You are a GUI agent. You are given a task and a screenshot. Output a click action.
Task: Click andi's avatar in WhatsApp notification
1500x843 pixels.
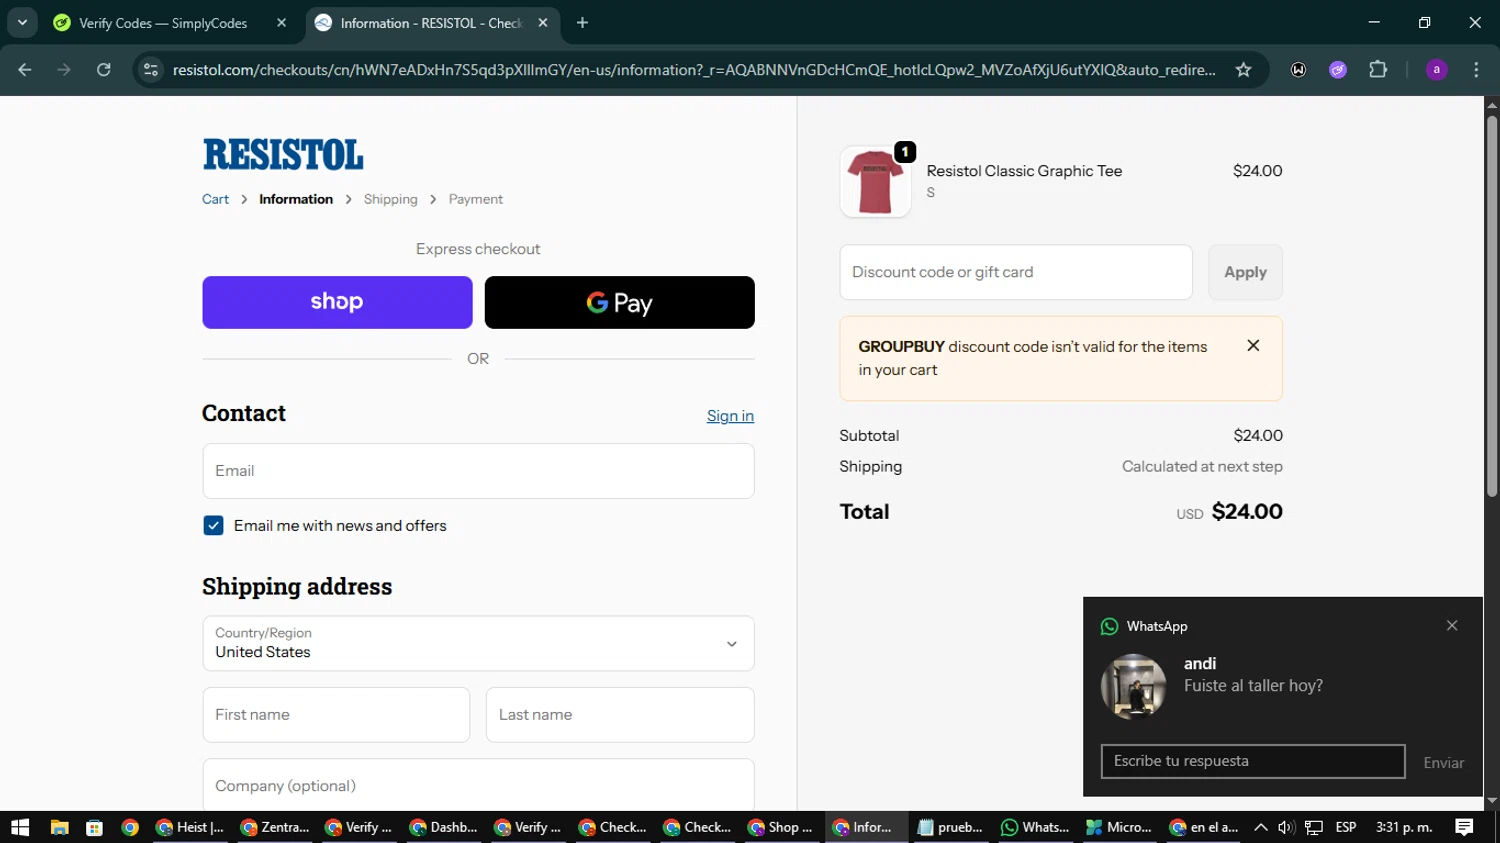pyautogui.click(x=1133, y=687)
